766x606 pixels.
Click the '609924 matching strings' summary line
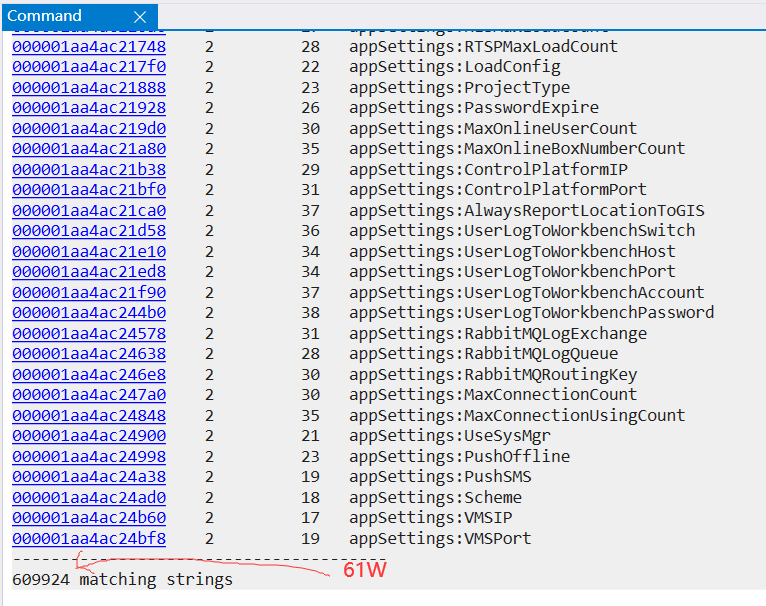123,580
